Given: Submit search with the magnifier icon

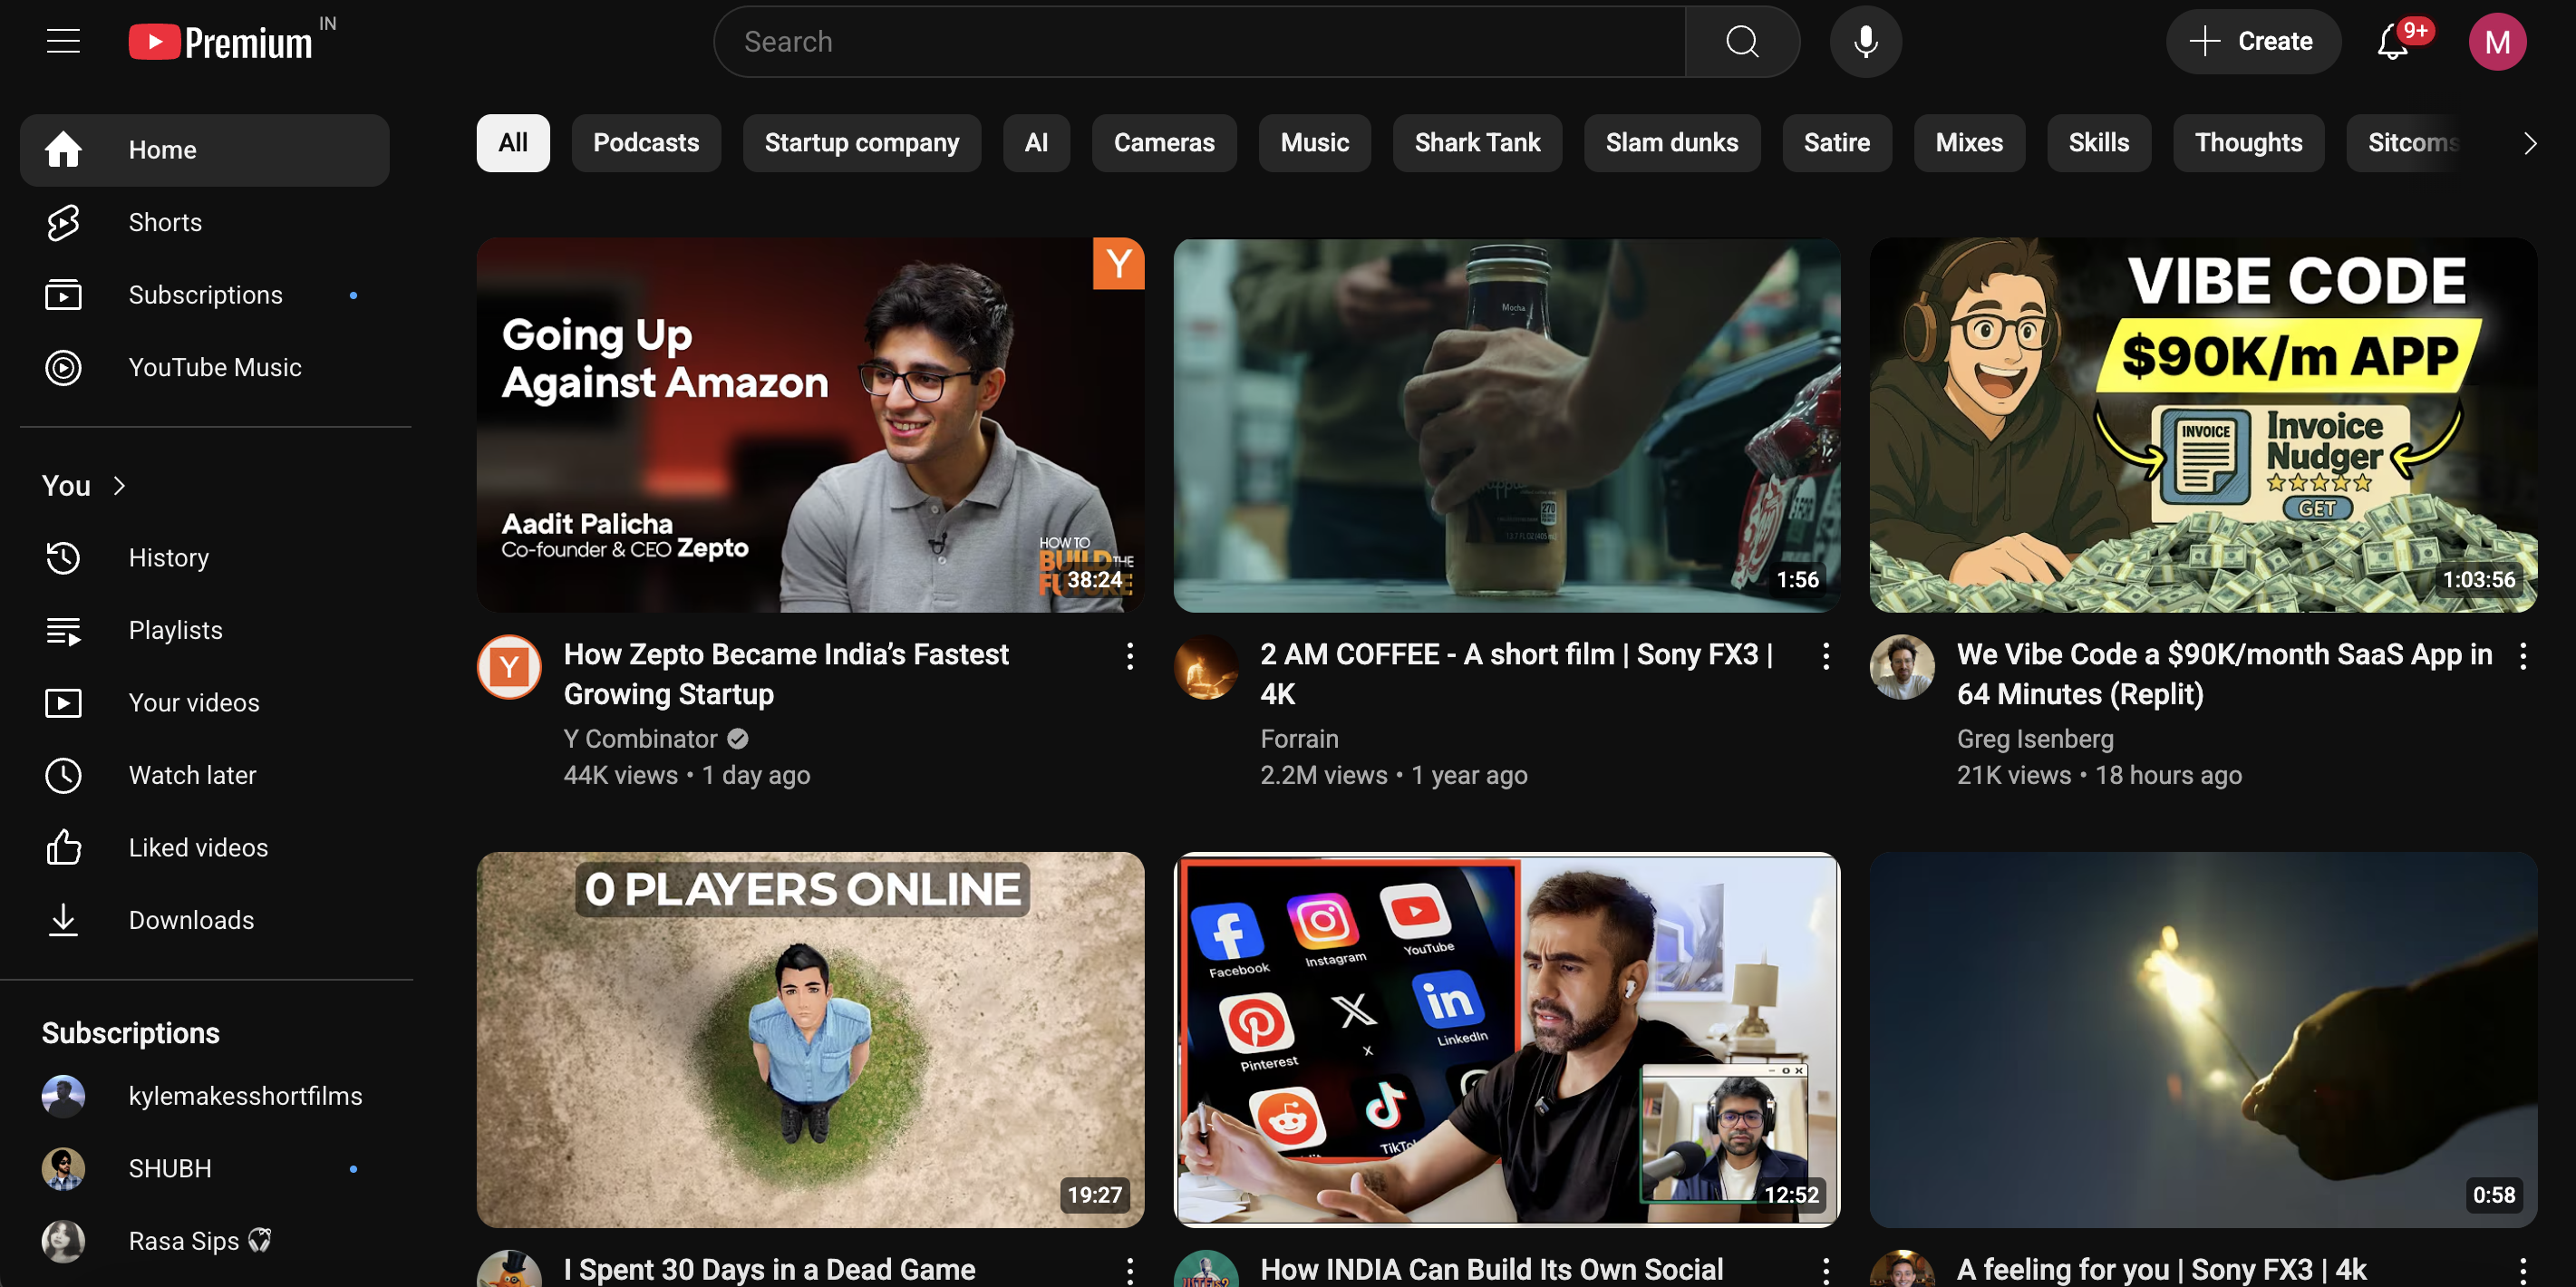Looking at the screenshot, I should 1741,41.
